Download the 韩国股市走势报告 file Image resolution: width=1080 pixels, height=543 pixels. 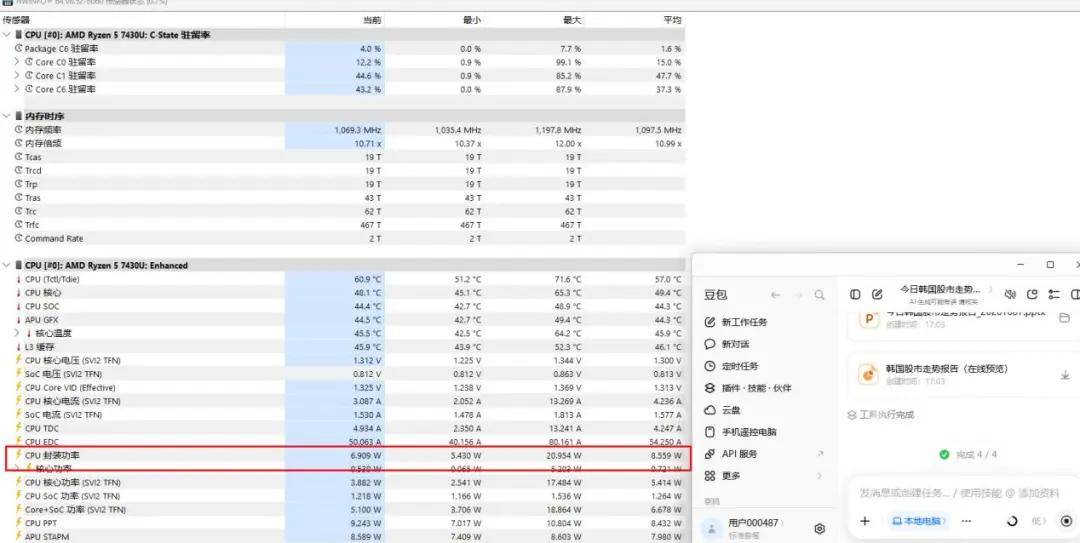[1065, 375]
